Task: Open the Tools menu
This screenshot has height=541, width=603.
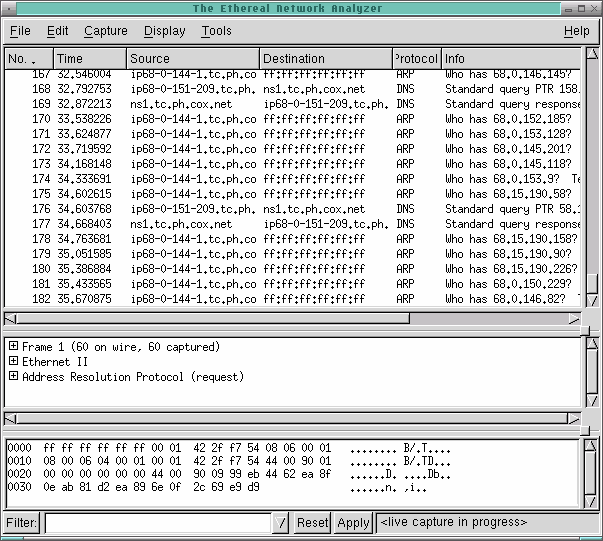Action: (x=217, y=31)
